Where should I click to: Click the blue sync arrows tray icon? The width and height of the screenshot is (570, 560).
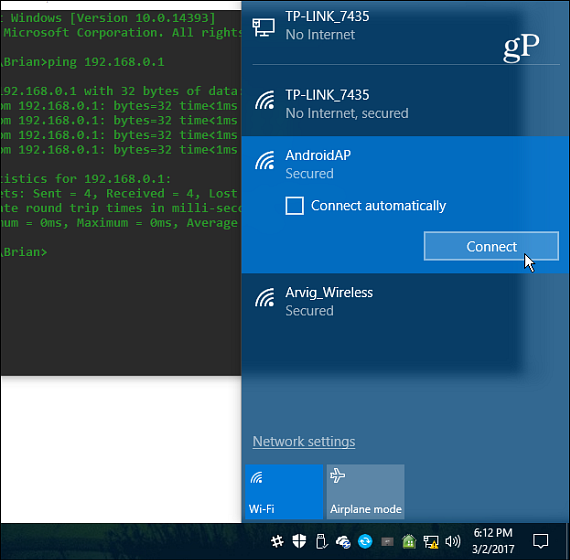[x=365, y=542]
